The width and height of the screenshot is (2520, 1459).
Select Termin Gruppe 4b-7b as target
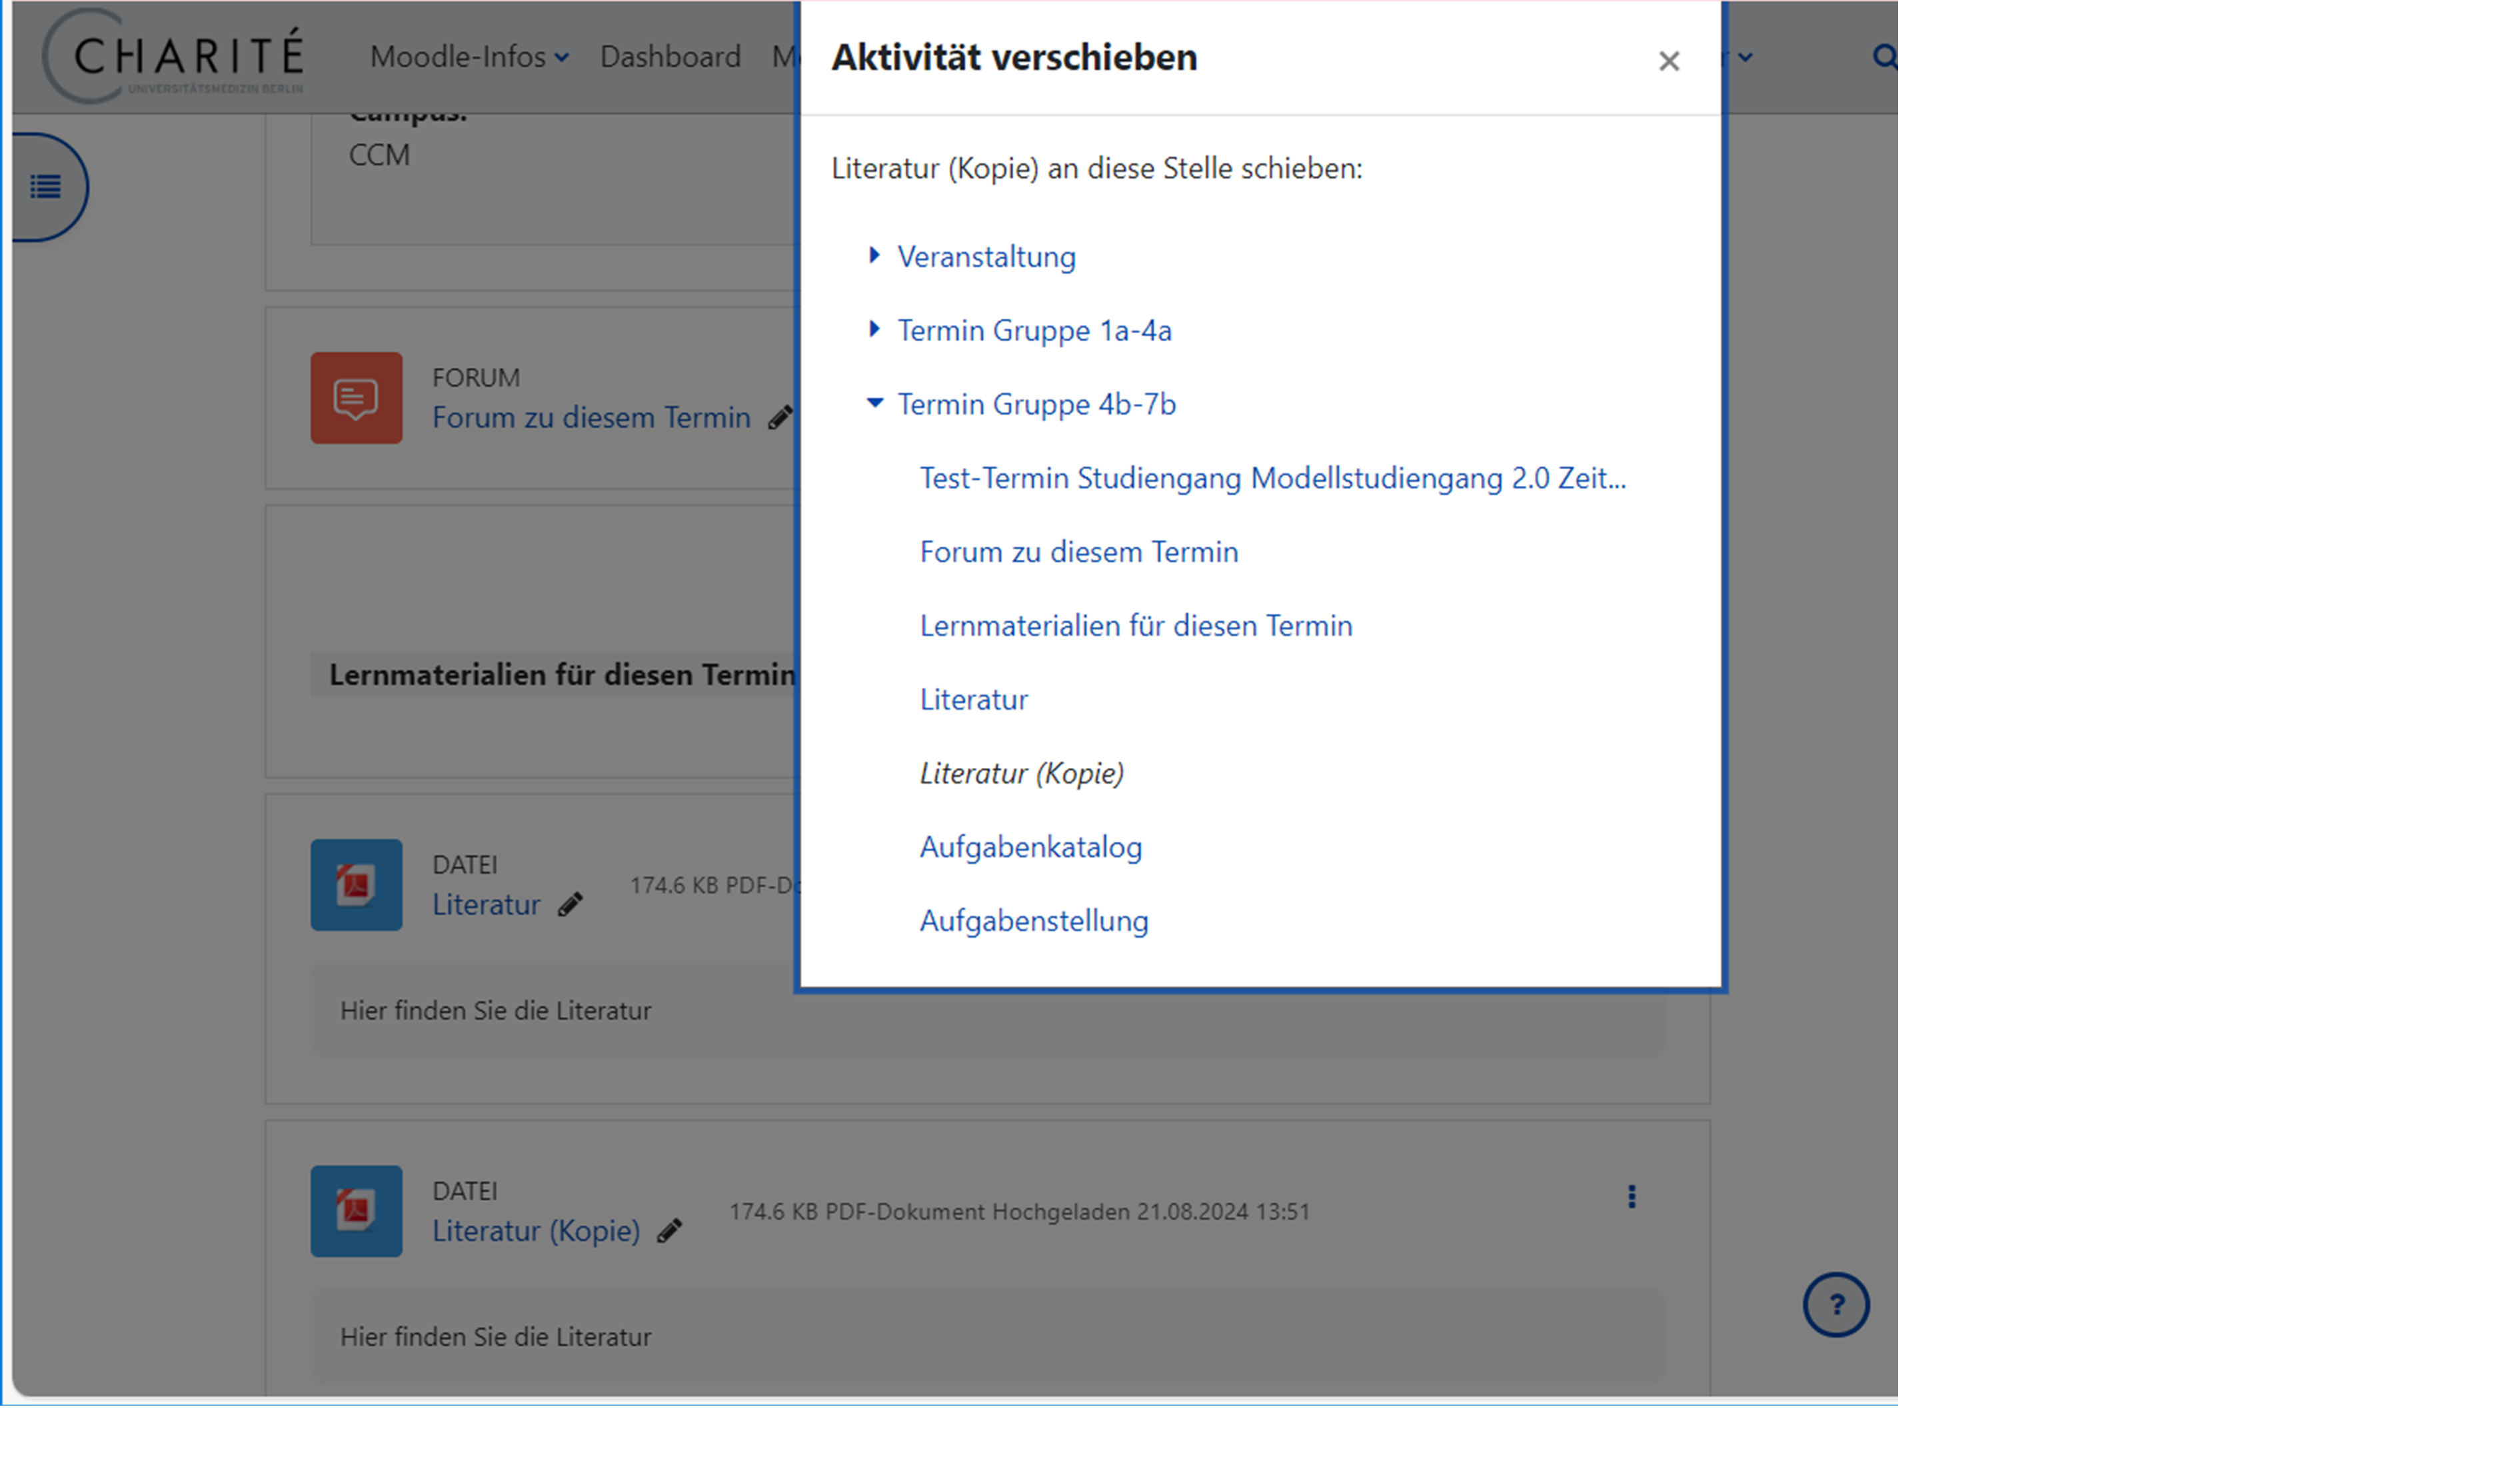coord(1036,404)
